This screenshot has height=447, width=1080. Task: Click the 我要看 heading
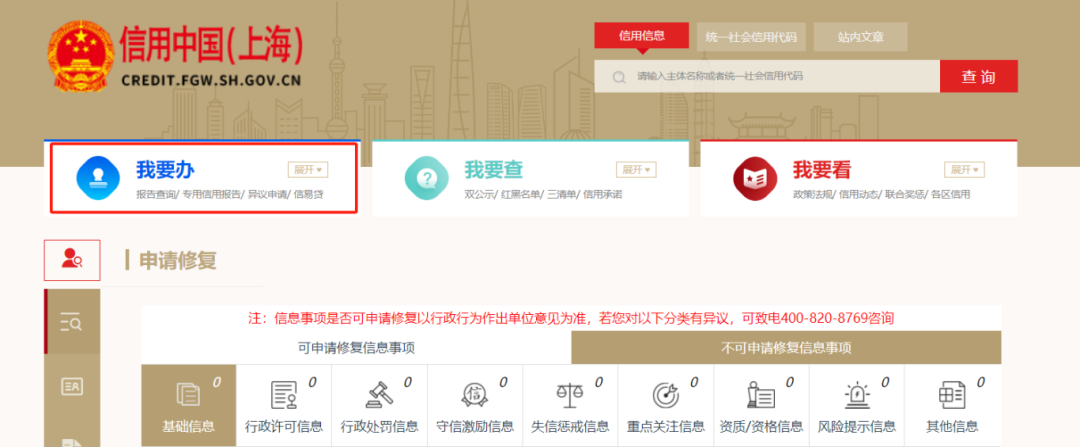pyautogui.click(x=822, y=169)
